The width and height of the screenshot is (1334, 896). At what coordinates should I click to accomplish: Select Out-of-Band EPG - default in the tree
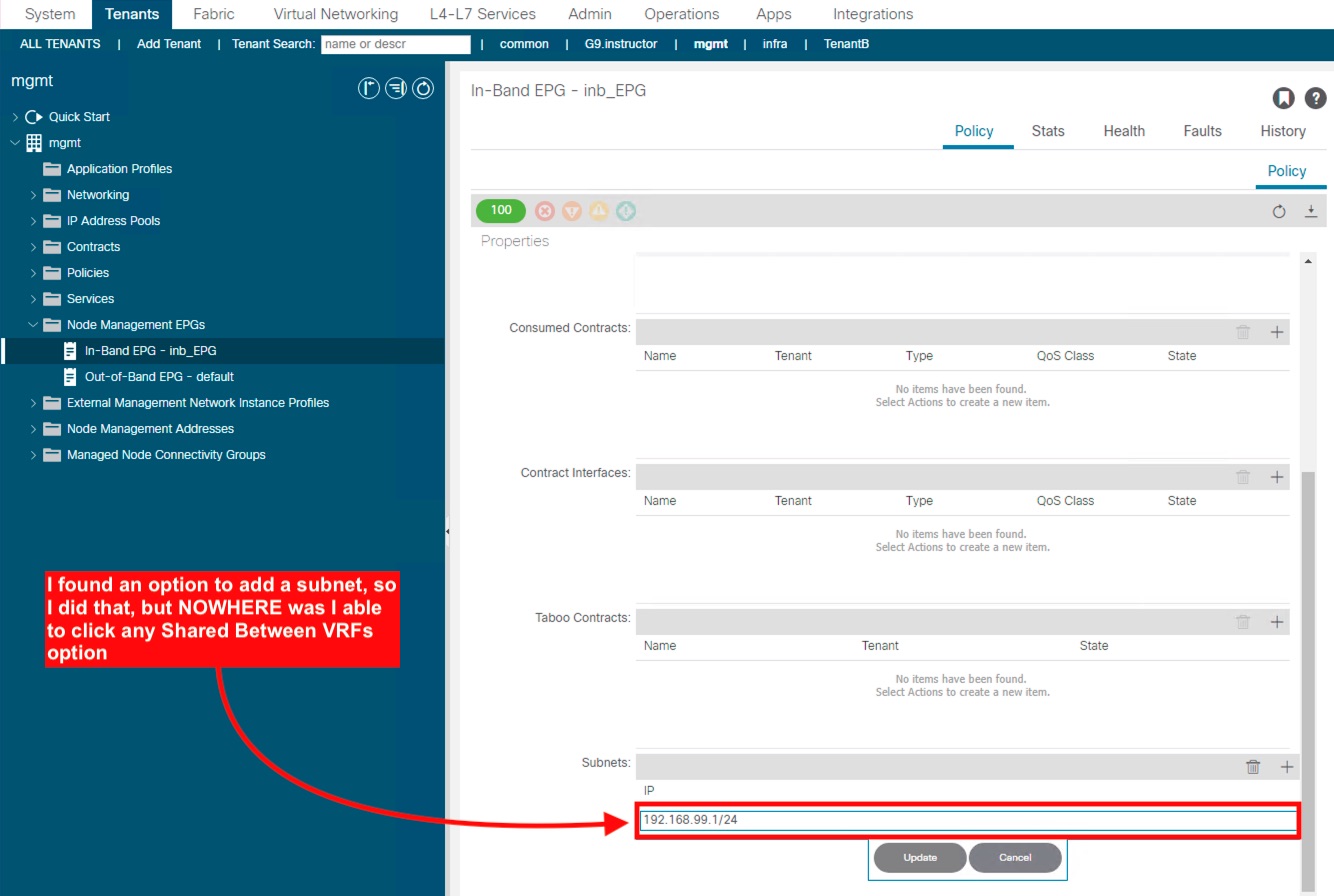coord(159,377)
